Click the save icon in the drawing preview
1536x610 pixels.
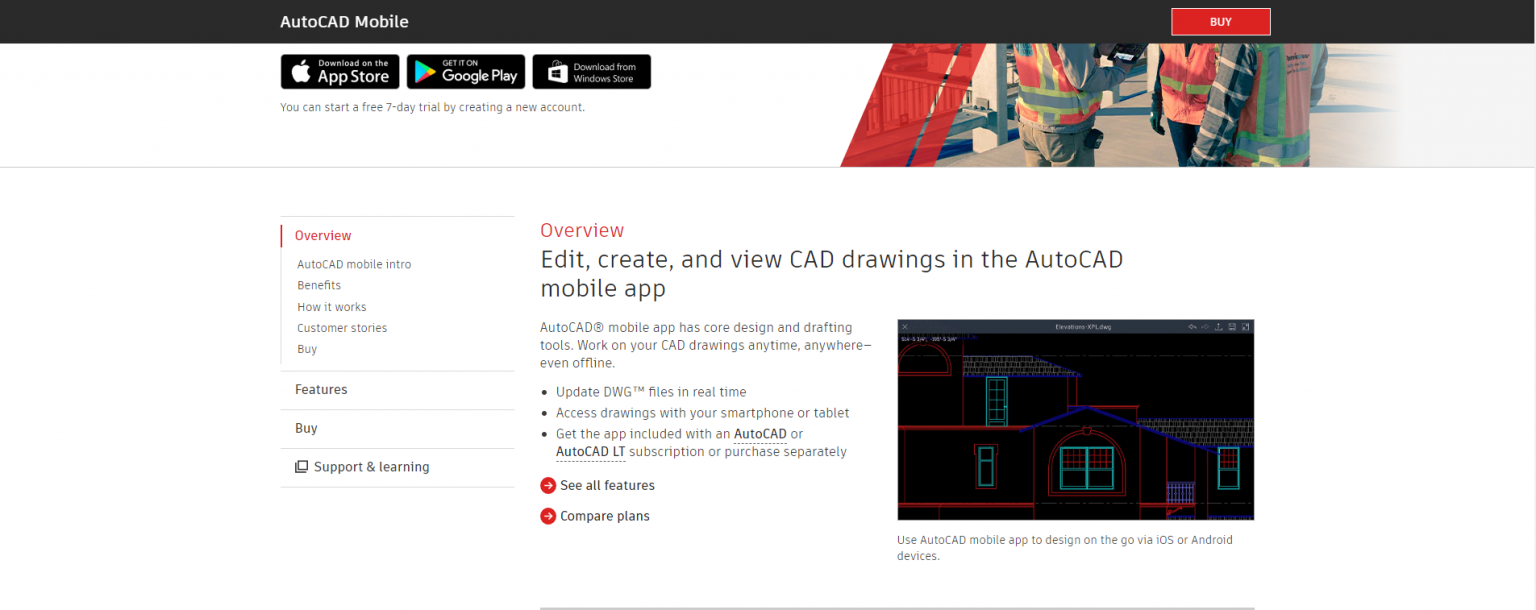coord(1232,327)
